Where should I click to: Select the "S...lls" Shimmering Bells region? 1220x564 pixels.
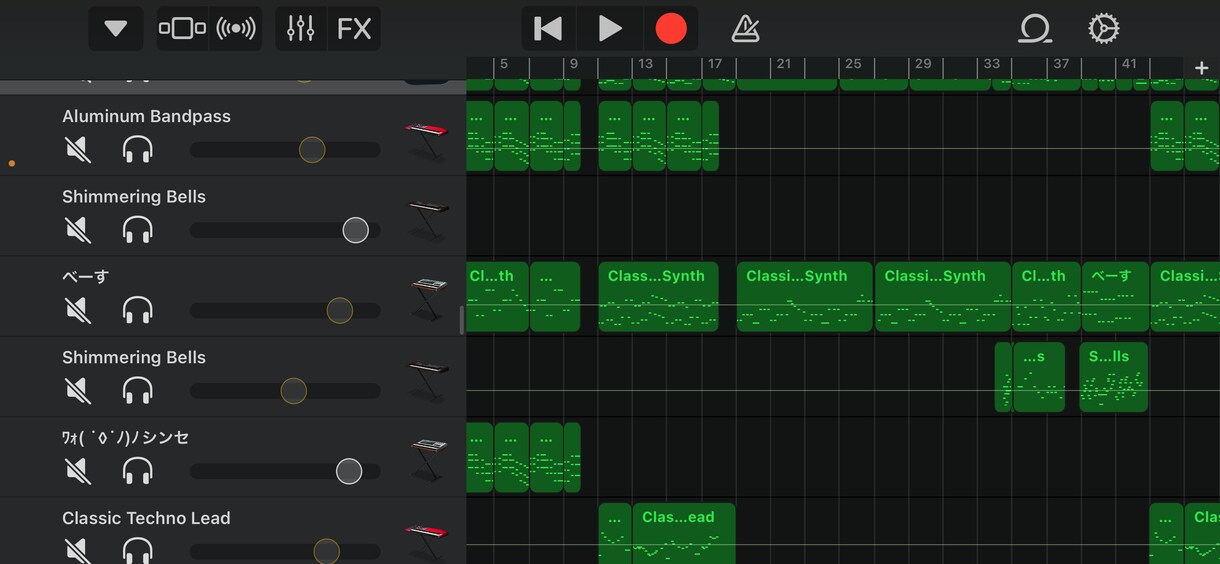click(x=1113, y=377)
